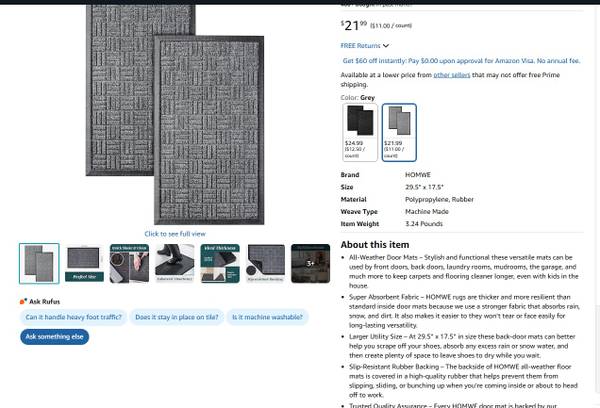Image resolution: width=600 pixels, height=408 pixels.
Task: Click the Ask something else button
Action: pyautogui.click(x=54, y=337)
